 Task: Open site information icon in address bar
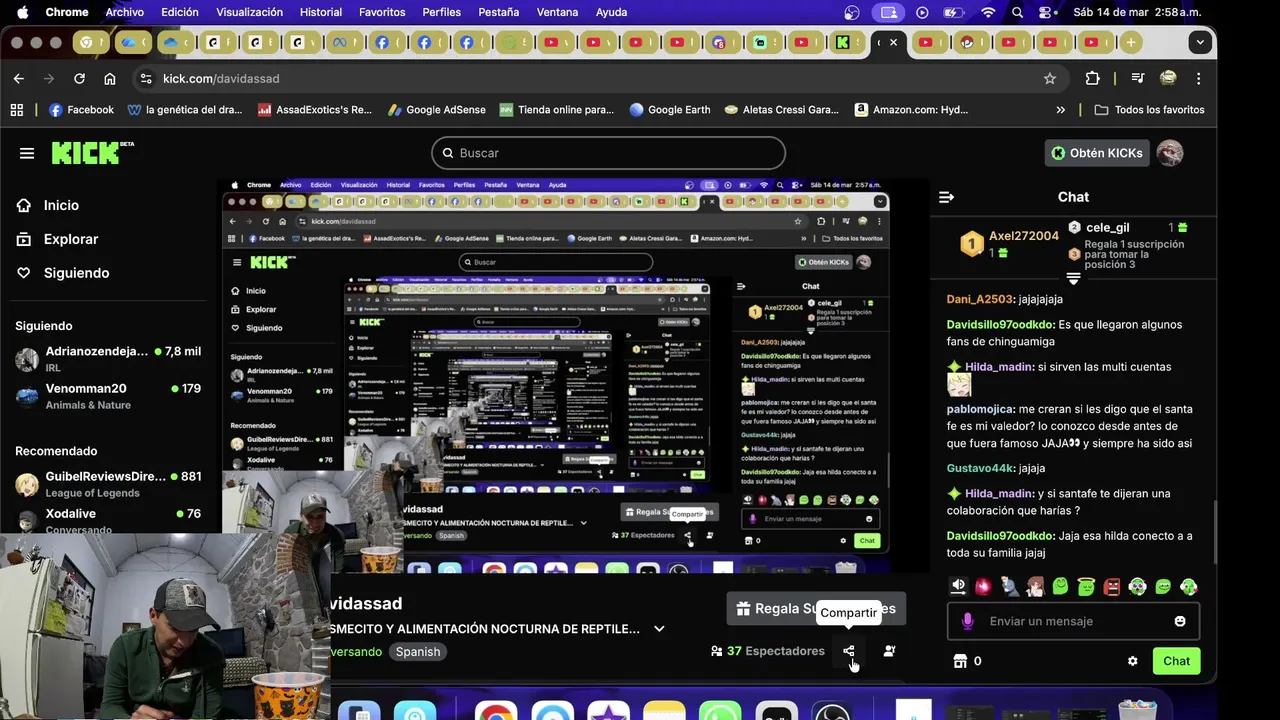(x=146, y=78)
